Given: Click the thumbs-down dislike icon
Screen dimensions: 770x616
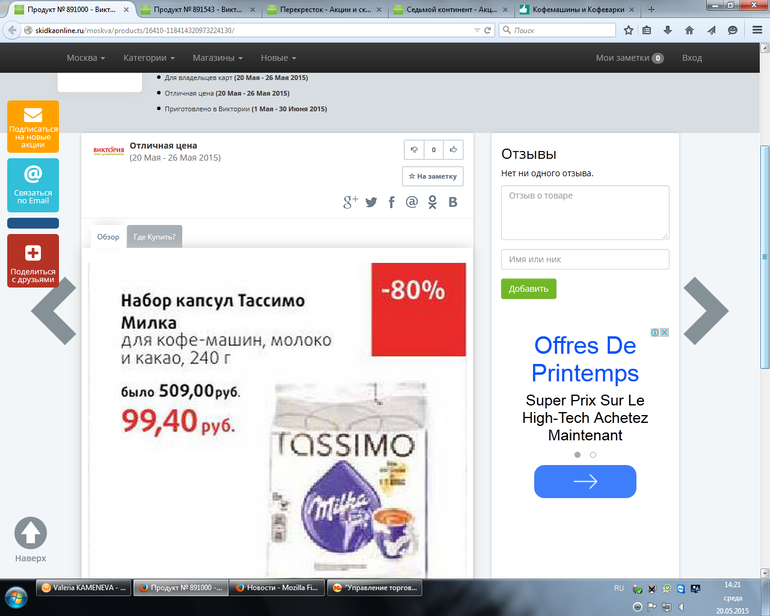Looking at the screenshot, I should point(414,150).
